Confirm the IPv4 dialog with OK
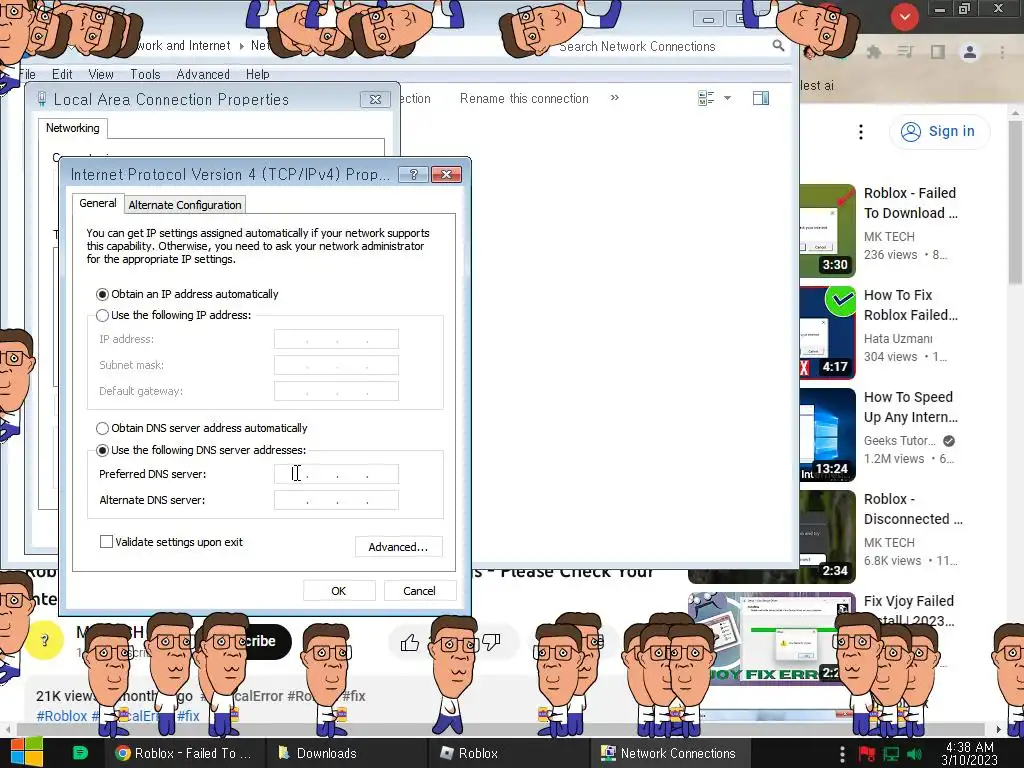This screenshot has height=768, width=1024. coord(339,591)
